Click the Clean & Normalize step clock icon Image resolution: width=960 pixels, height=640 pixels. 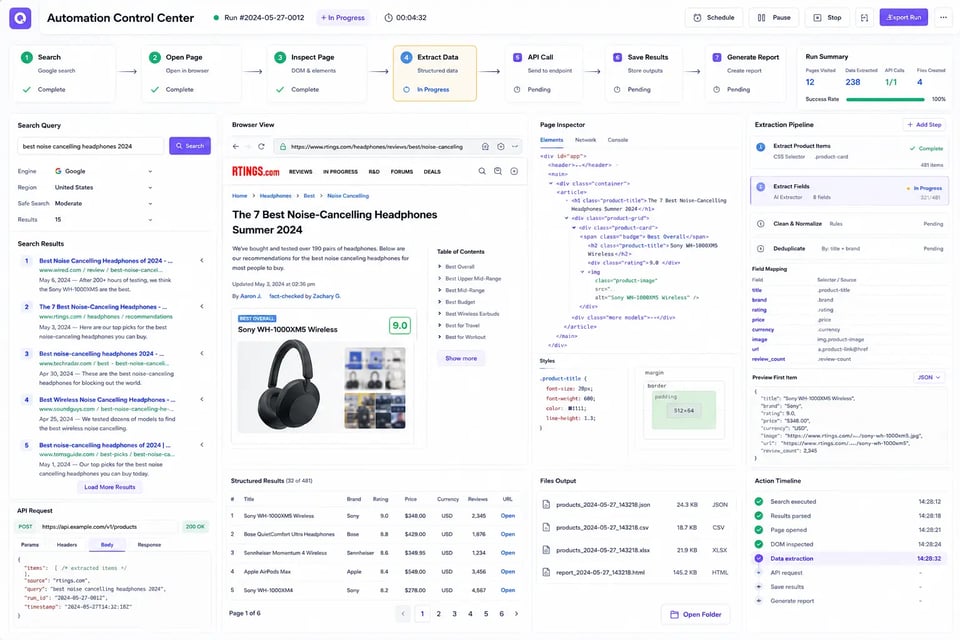[x=760, y=224]
